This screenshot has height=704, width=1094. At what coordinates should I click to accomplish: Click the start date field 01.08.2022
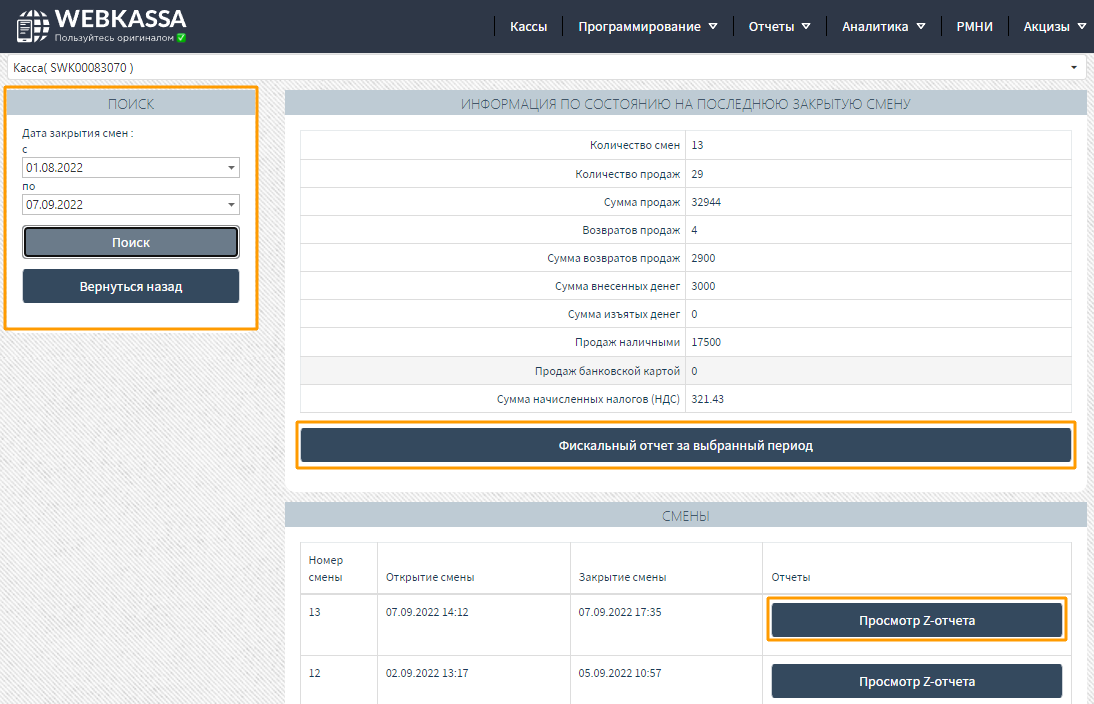coord(130,167)
